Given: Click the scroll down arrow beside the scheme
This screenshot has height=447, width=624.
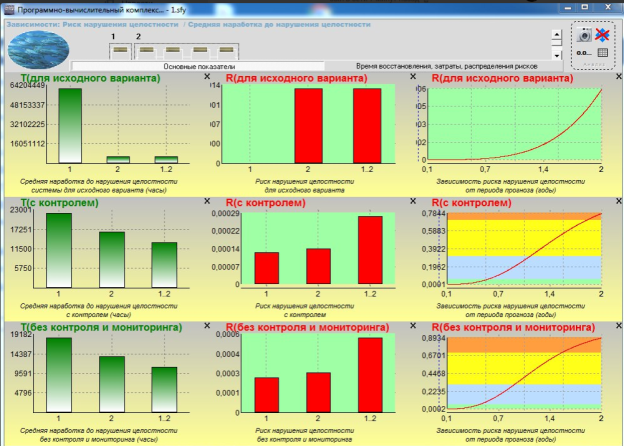Looking at the screenshot, I should pos(557,55).
